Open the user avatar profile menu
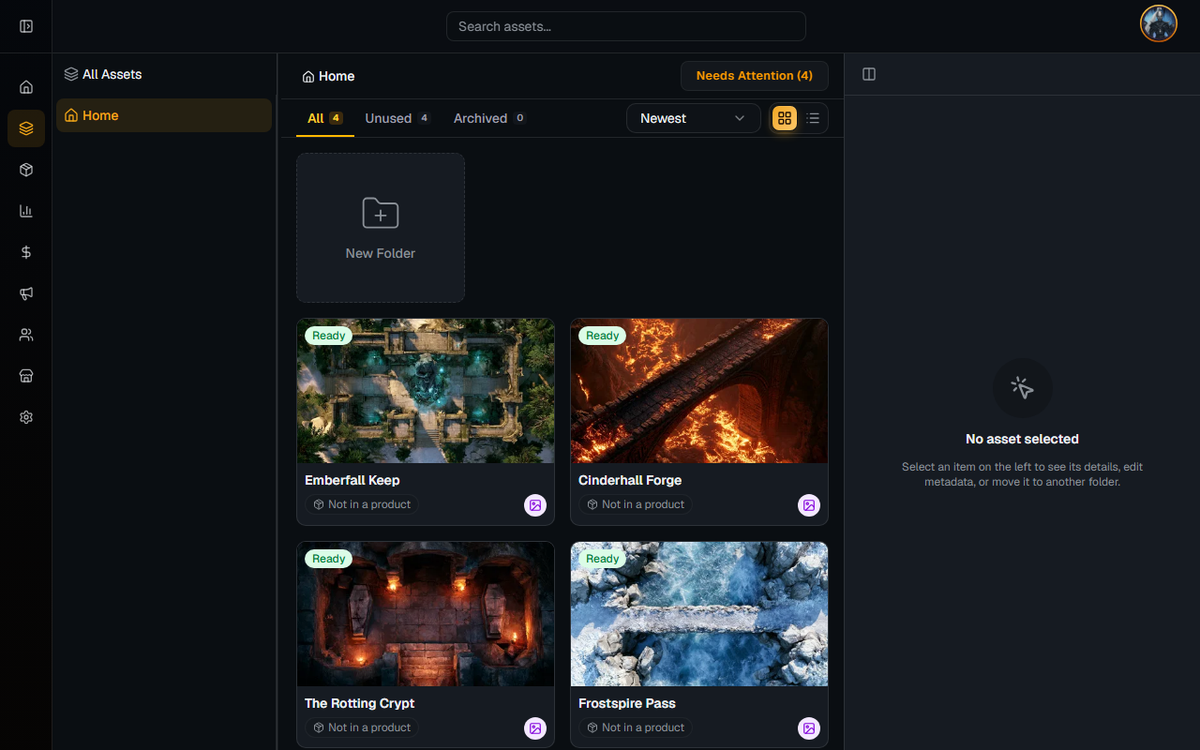Image resolution: width=1200 pixels, height=750 pixels. pos(1159,24)
